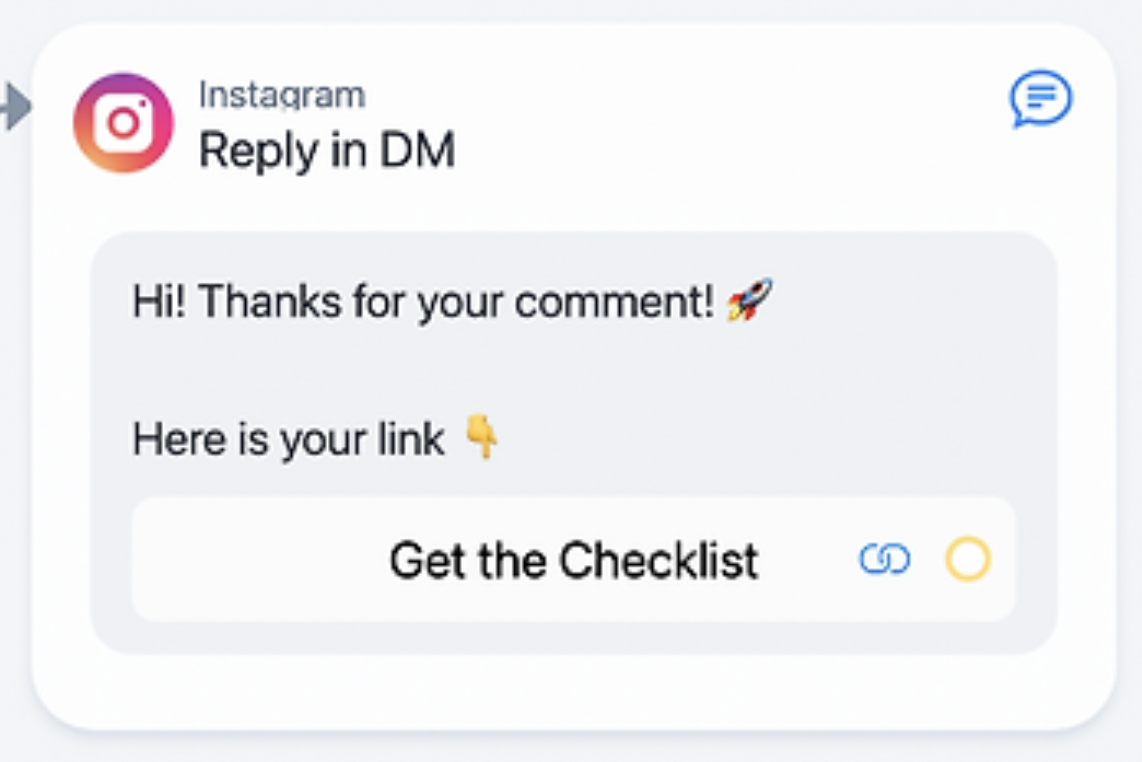Image resolution: width=1142 pixels, height=762 pixels.
Task: Click the chain link icon on the button
Action: pyautogui.click(x=884, y=560)
